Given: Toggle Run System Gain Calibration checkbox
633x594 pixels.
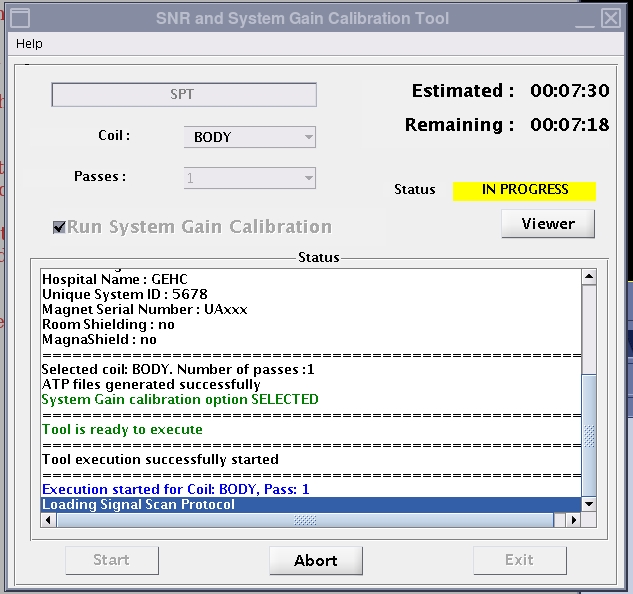Looking at the screenshot, I should 59,227.
